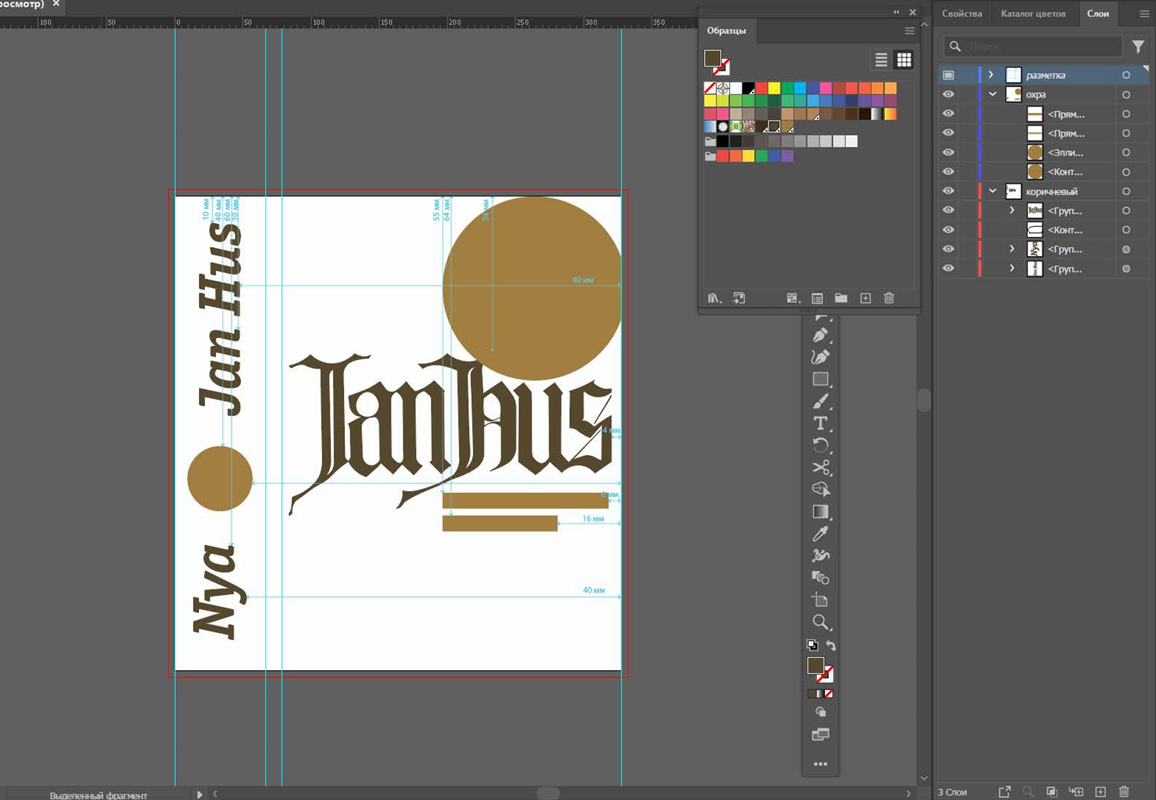This screenshot has height=800, width=1156.
Task: Switch swatches to thumbnail grid view
Action: (x=904, y=60)
